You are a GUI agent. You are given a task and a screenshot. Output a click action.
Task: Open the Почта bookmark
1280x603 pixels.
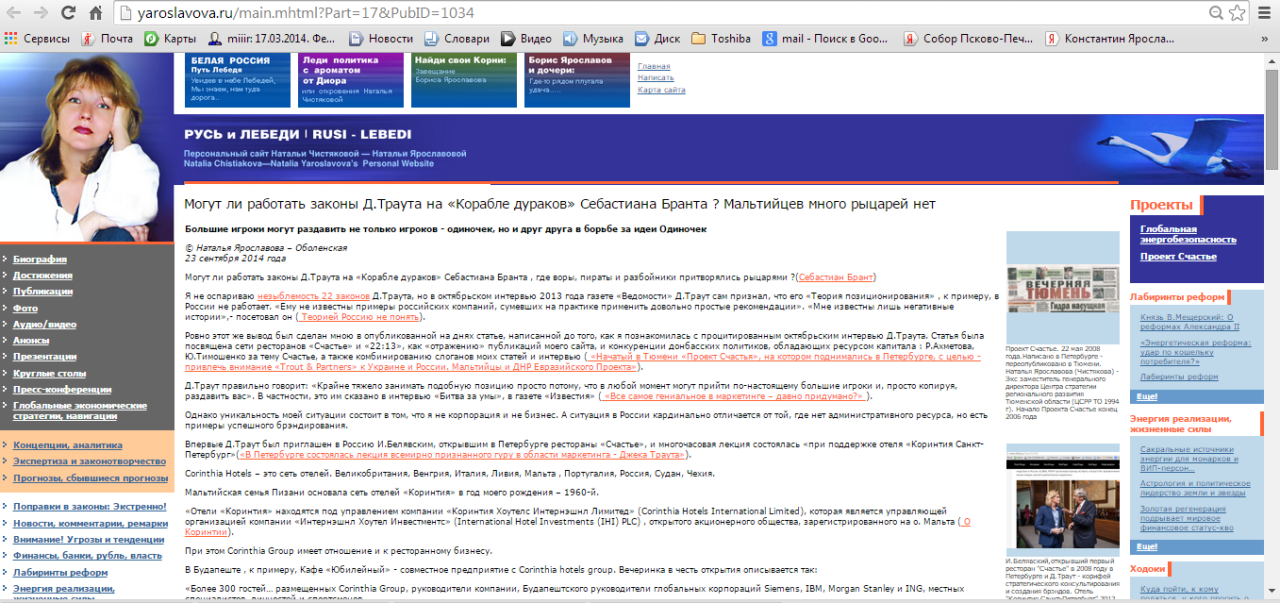tap(107, 39)
